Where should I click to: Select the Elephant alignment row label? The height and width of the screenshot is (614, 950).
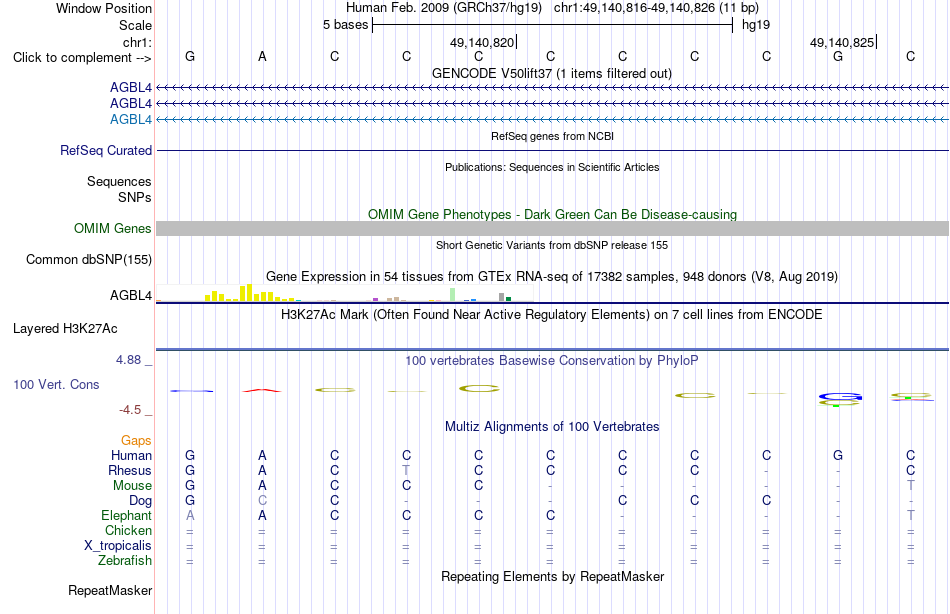pos(126,515)
